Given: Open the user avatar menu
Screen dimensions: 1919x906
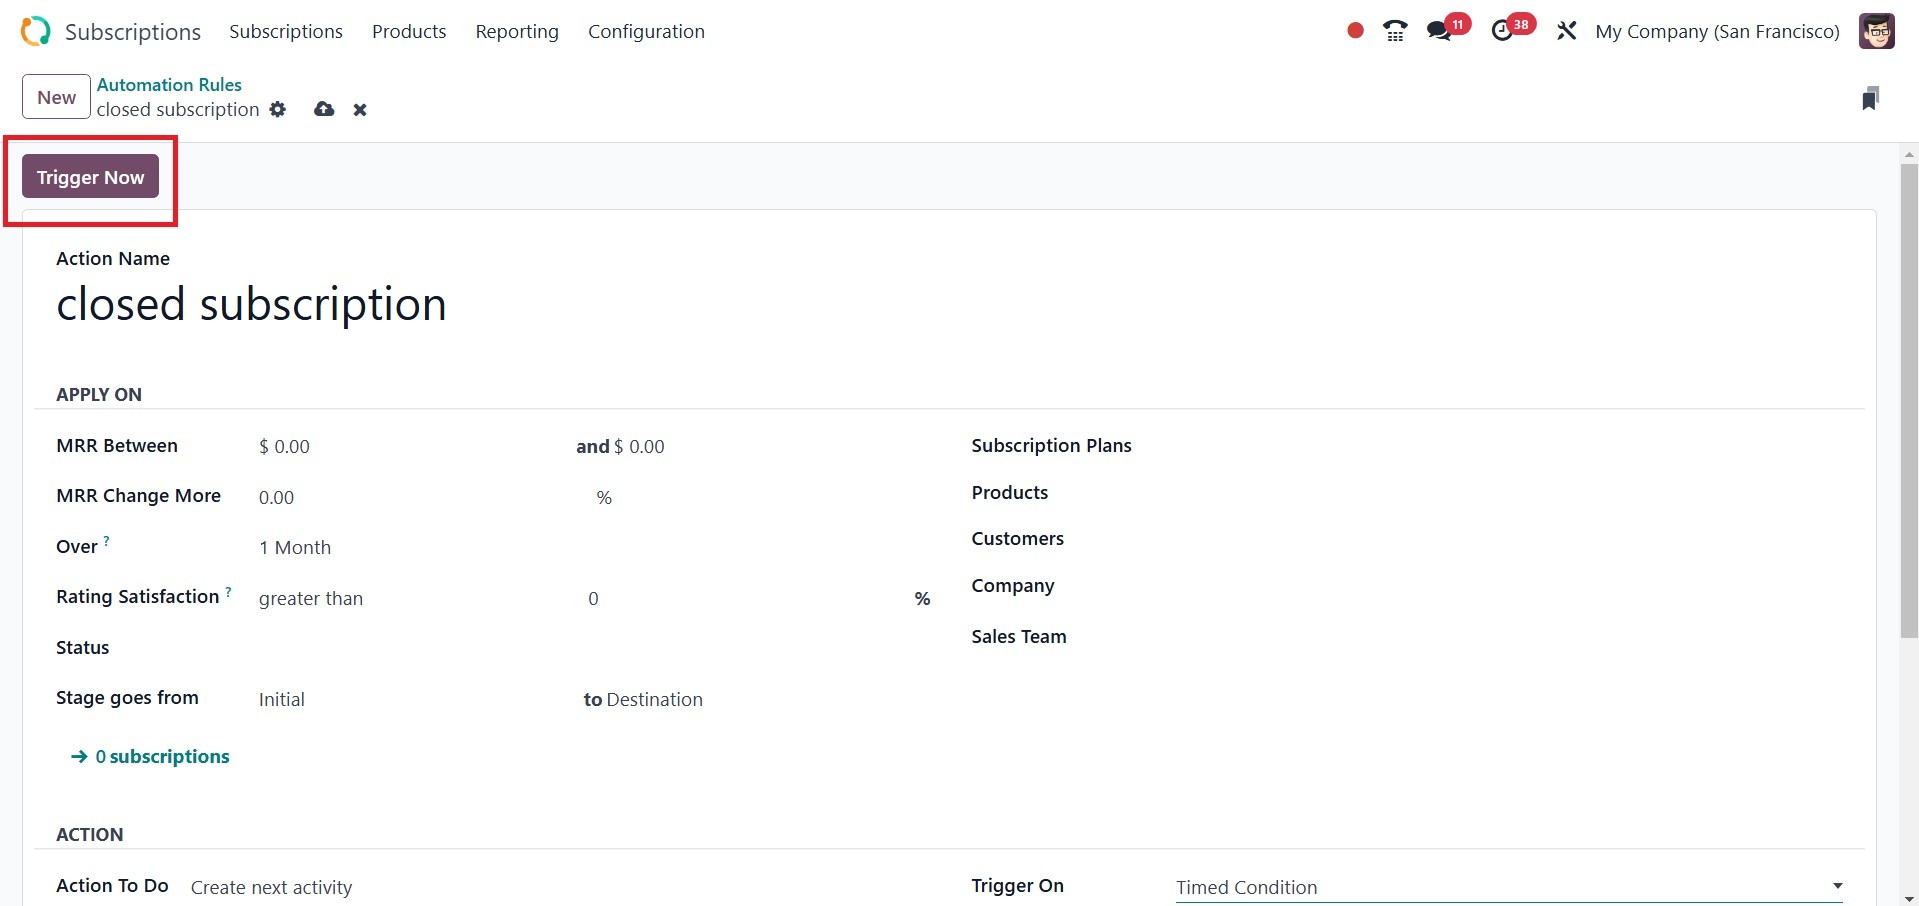Looking at the screenshot, I should tap(1876, 31).
